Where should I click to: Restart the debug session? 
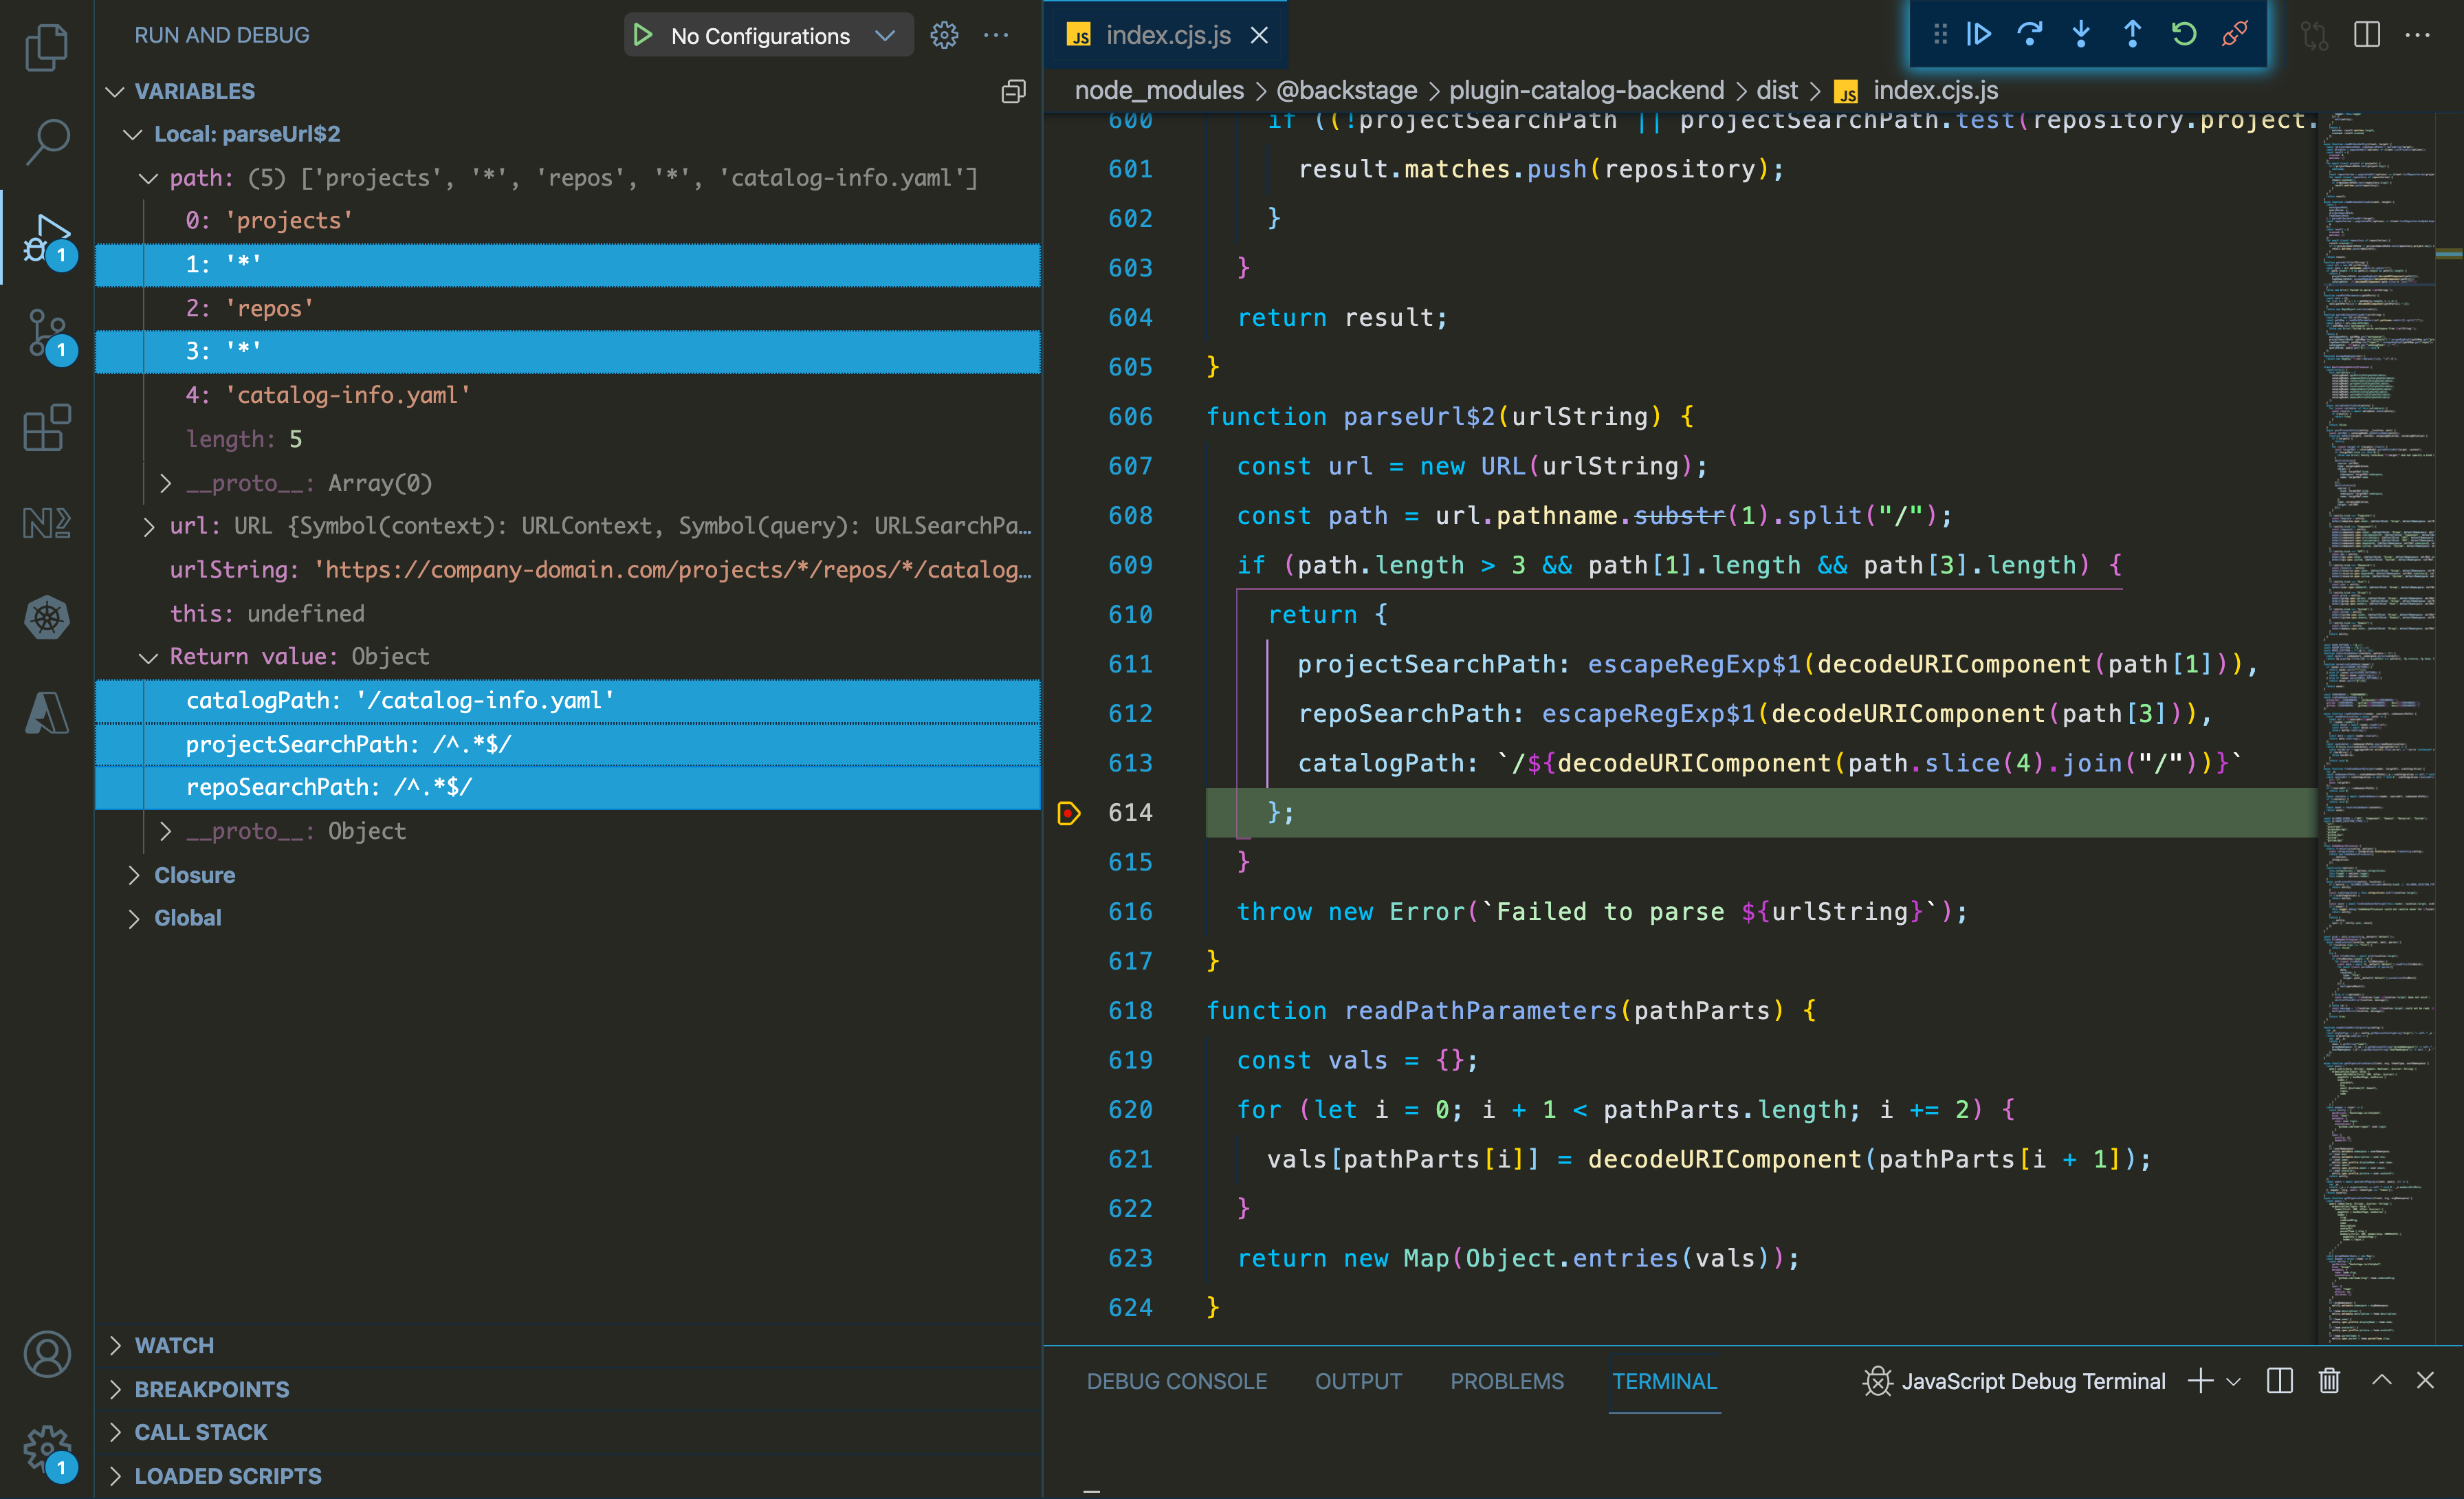click(x=2184, y=35)
